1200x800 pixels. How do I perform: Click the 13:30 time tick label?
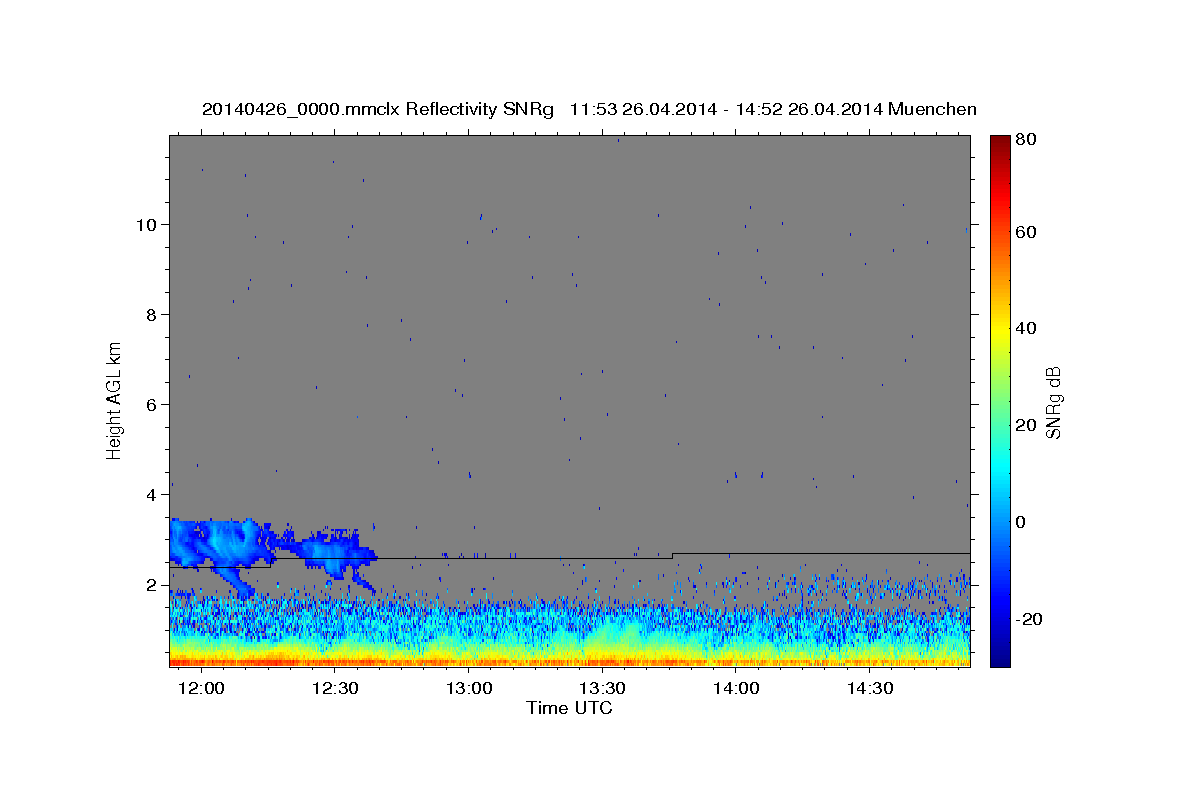(603, 689)
